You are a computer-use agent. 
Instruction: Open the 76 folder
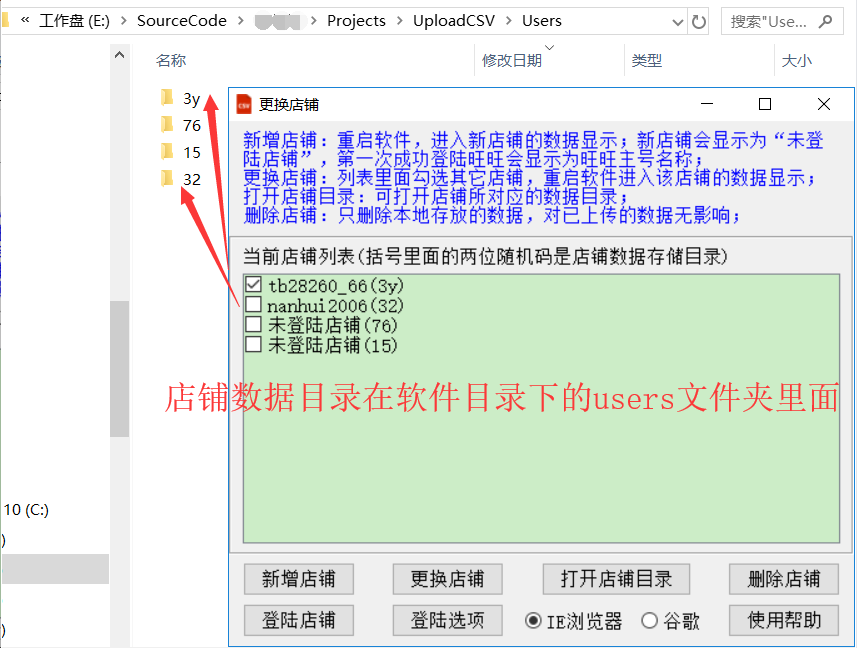pyautogui.click(x=191, y=125)
